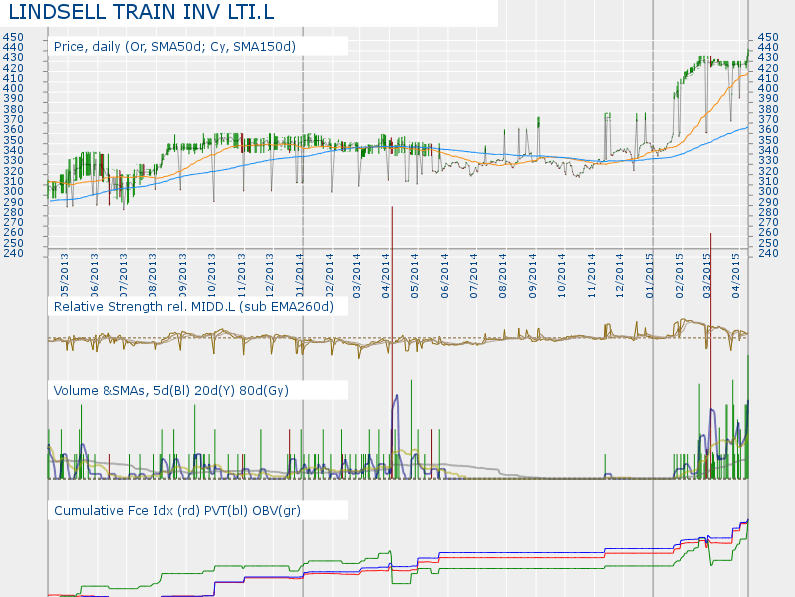Select the 10/2014 date axis label
The image size is (795, 597).
pyautogui.click(x=561, y=275)
